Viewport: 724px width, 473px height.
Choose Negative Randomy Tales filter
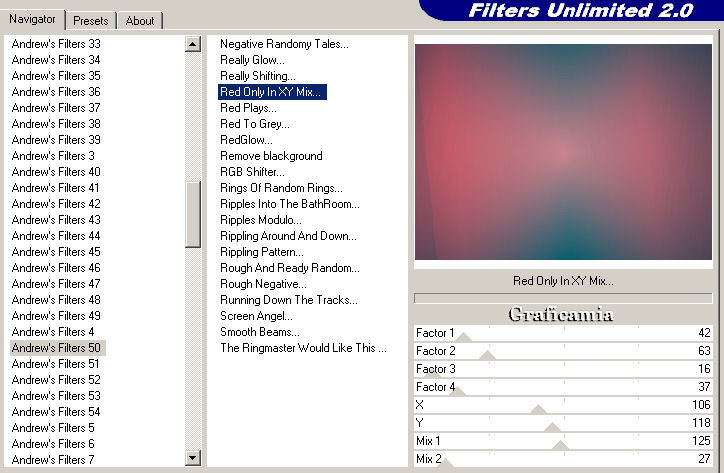point(284,44)
